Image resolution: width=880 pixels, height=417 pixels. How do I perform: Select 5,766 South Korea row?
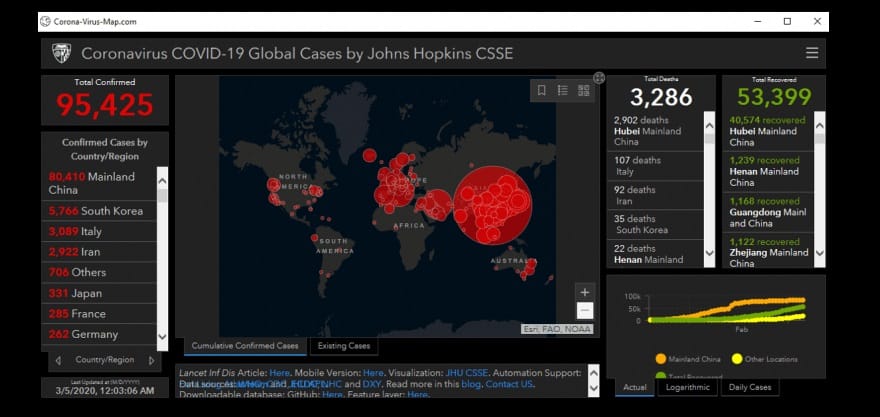(99, 211)
